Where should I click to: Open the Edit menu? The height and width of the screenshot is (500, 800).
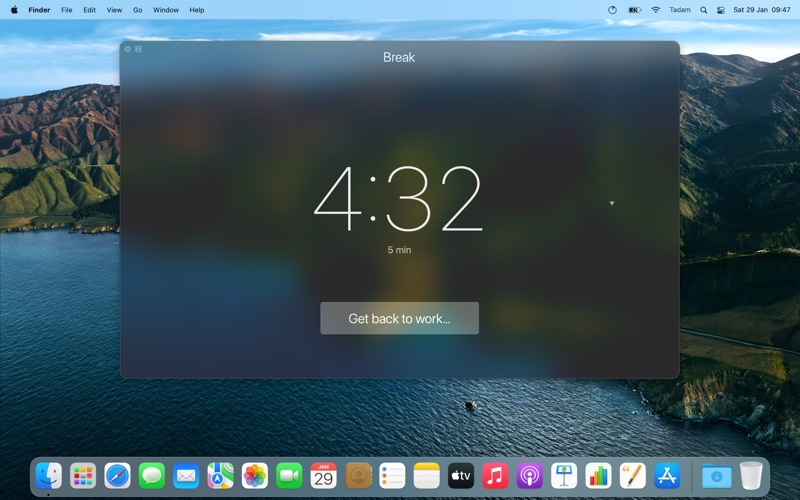coord(89,10)
